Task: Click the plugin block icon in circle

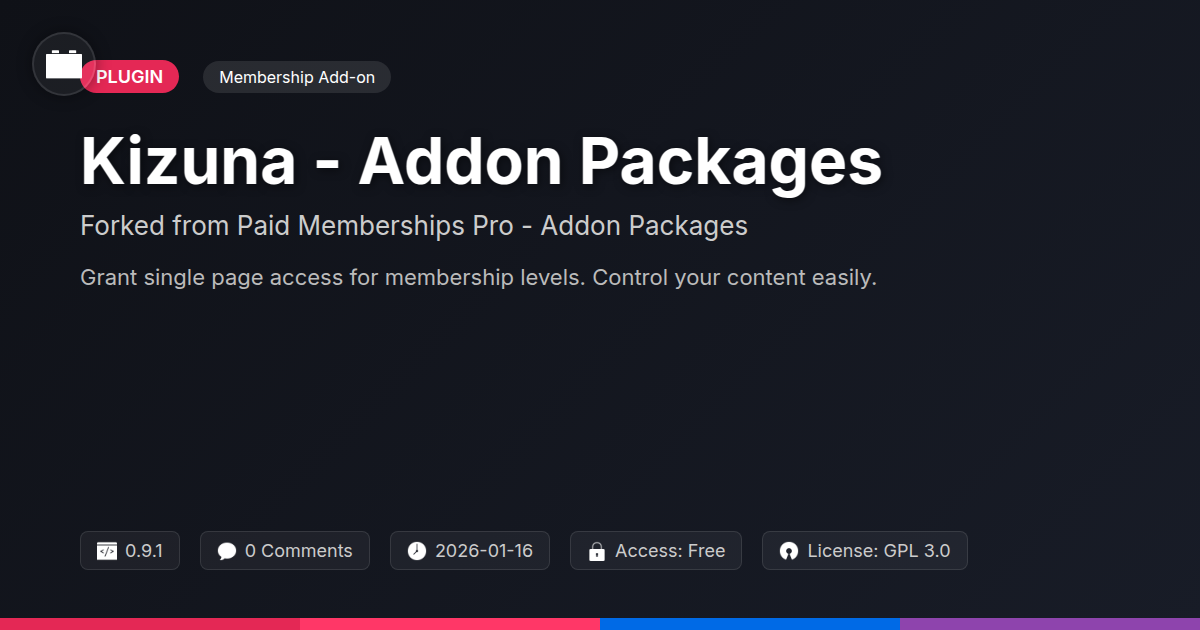Action: click(x=64, y=64)
